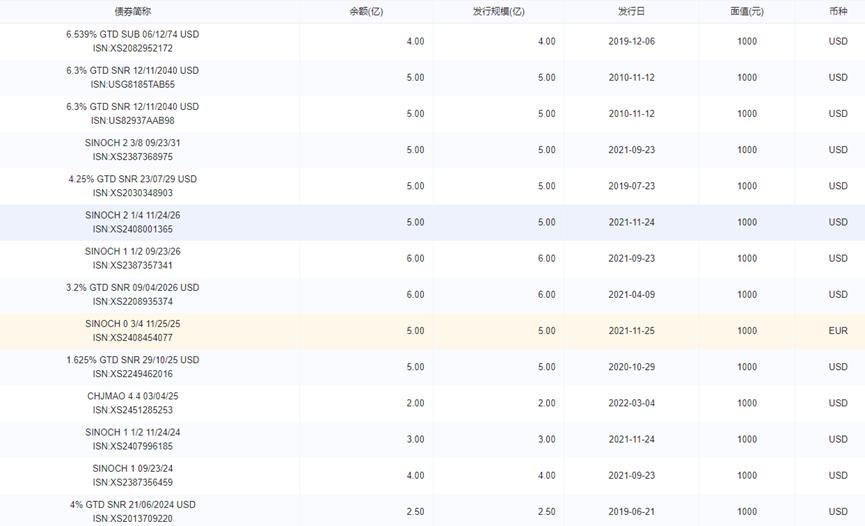Screen dimensions: 865x526
Task: Open bond with ISN USG8185TAB55
Action: tap(132, 84)
